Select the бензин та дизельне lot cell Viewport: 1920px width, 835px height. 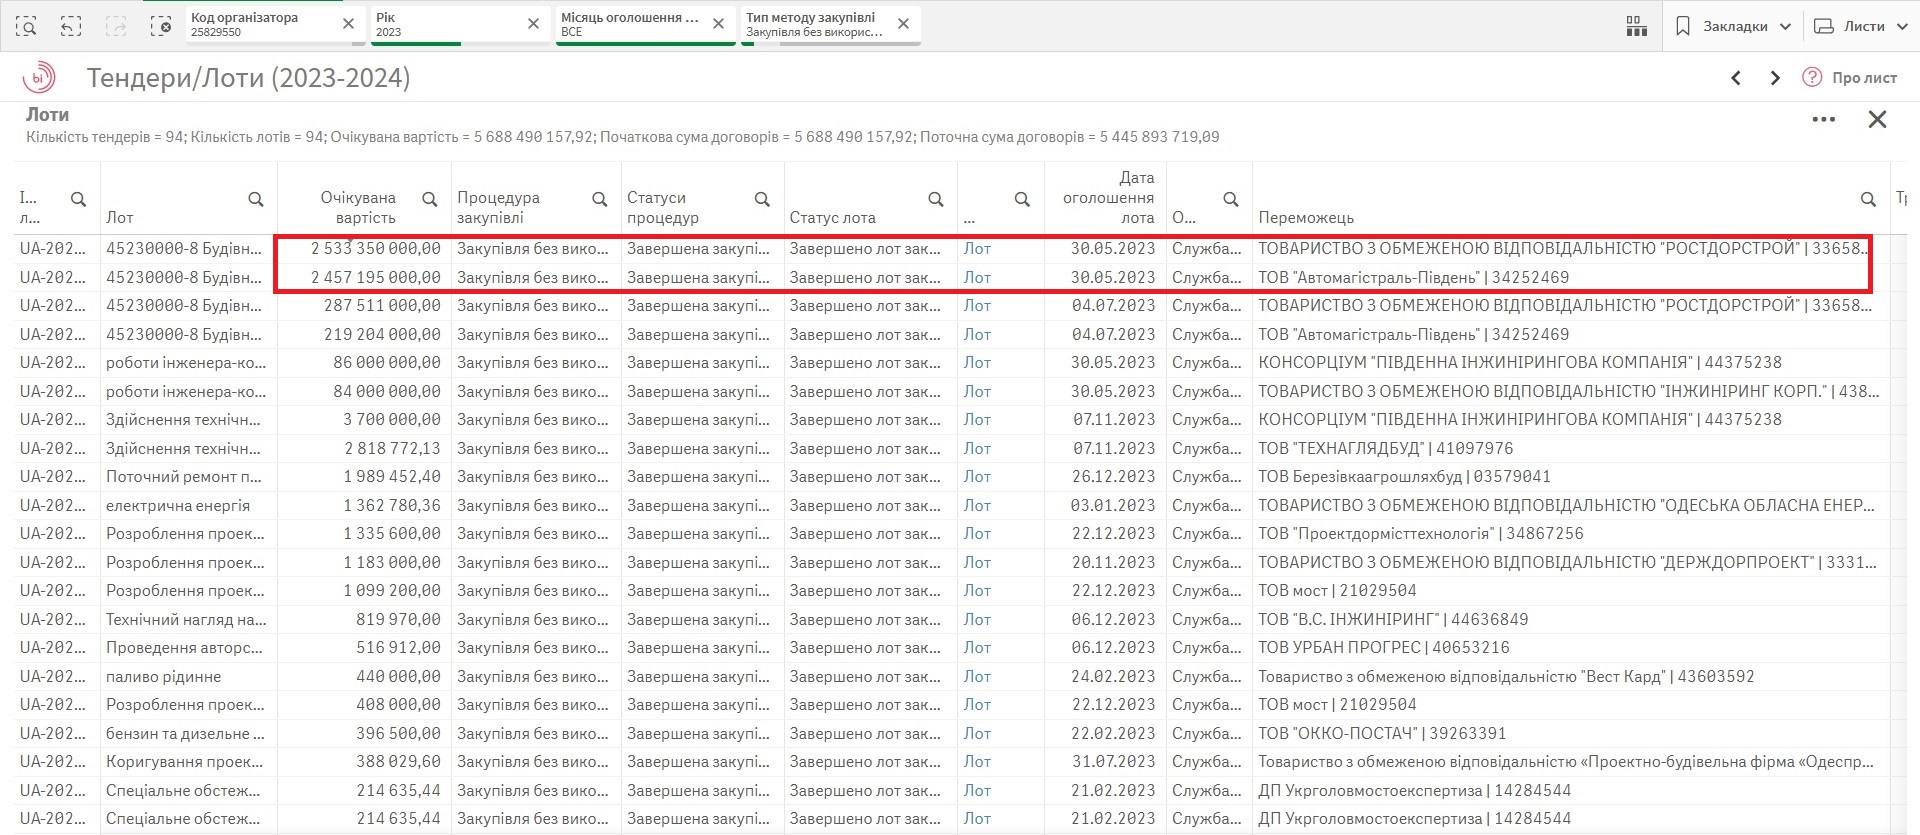coord(188,734)
